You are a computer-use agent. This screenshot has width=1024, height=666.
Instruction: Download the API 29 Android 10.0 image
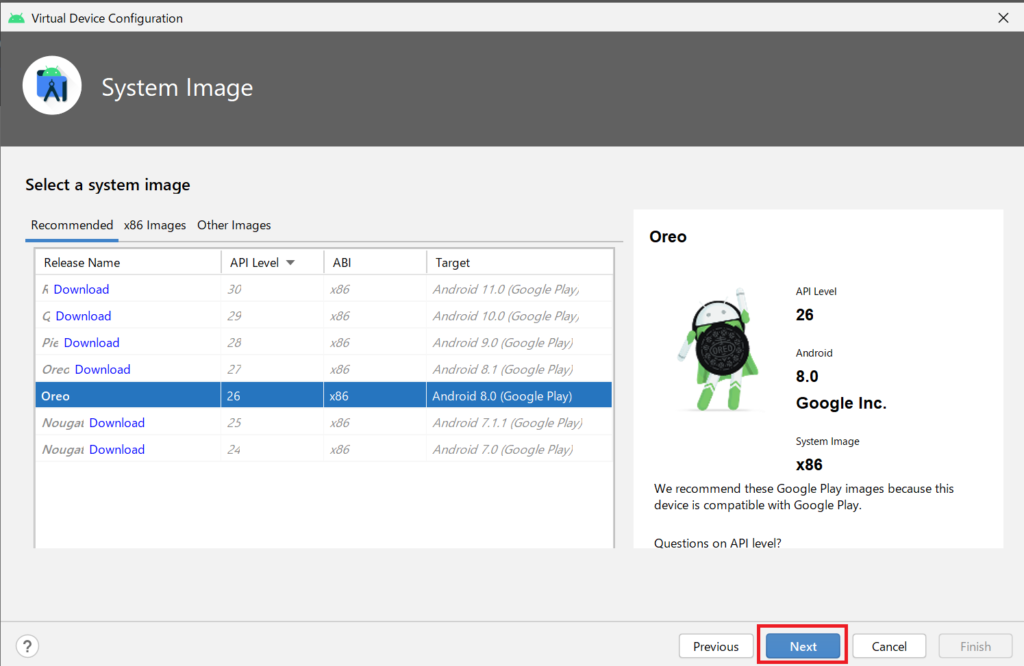point(83,316)
